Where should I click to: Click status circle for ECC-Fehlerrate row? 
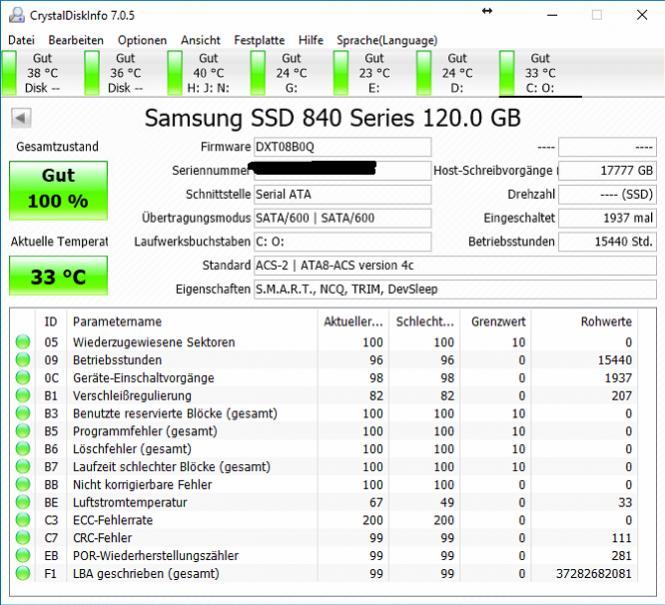tap(23, 520)
